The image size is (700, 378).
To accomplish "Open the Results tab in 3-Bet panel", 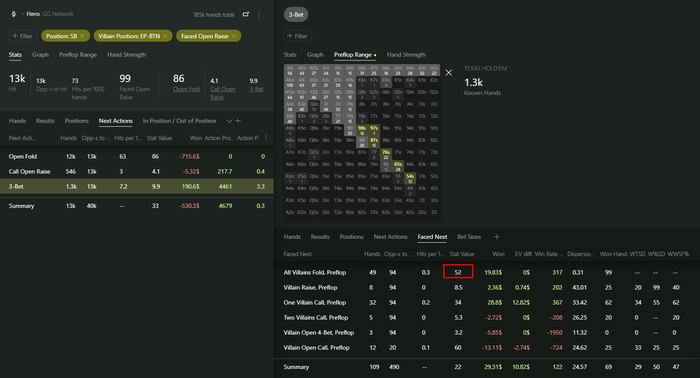I will (x=320, y=237).
